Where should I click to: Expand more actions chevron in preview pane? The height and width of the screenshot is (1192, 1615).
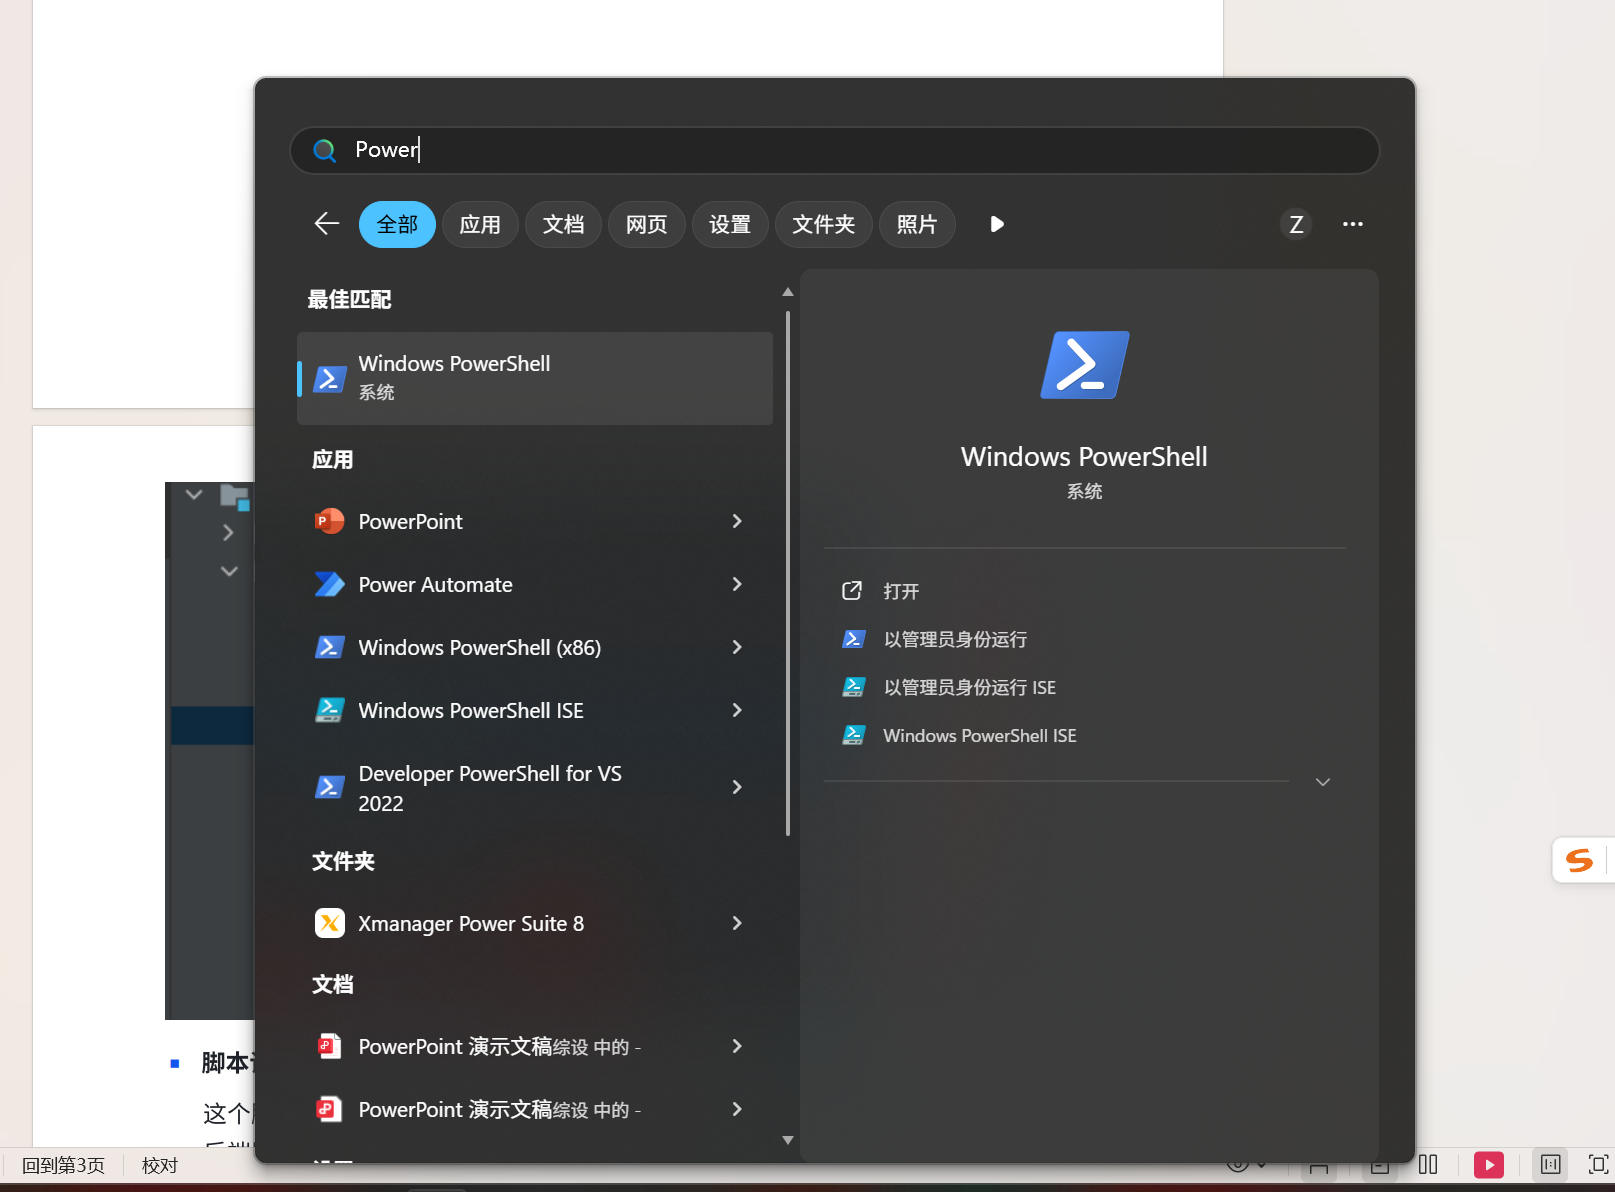(x=1323, y=782)
